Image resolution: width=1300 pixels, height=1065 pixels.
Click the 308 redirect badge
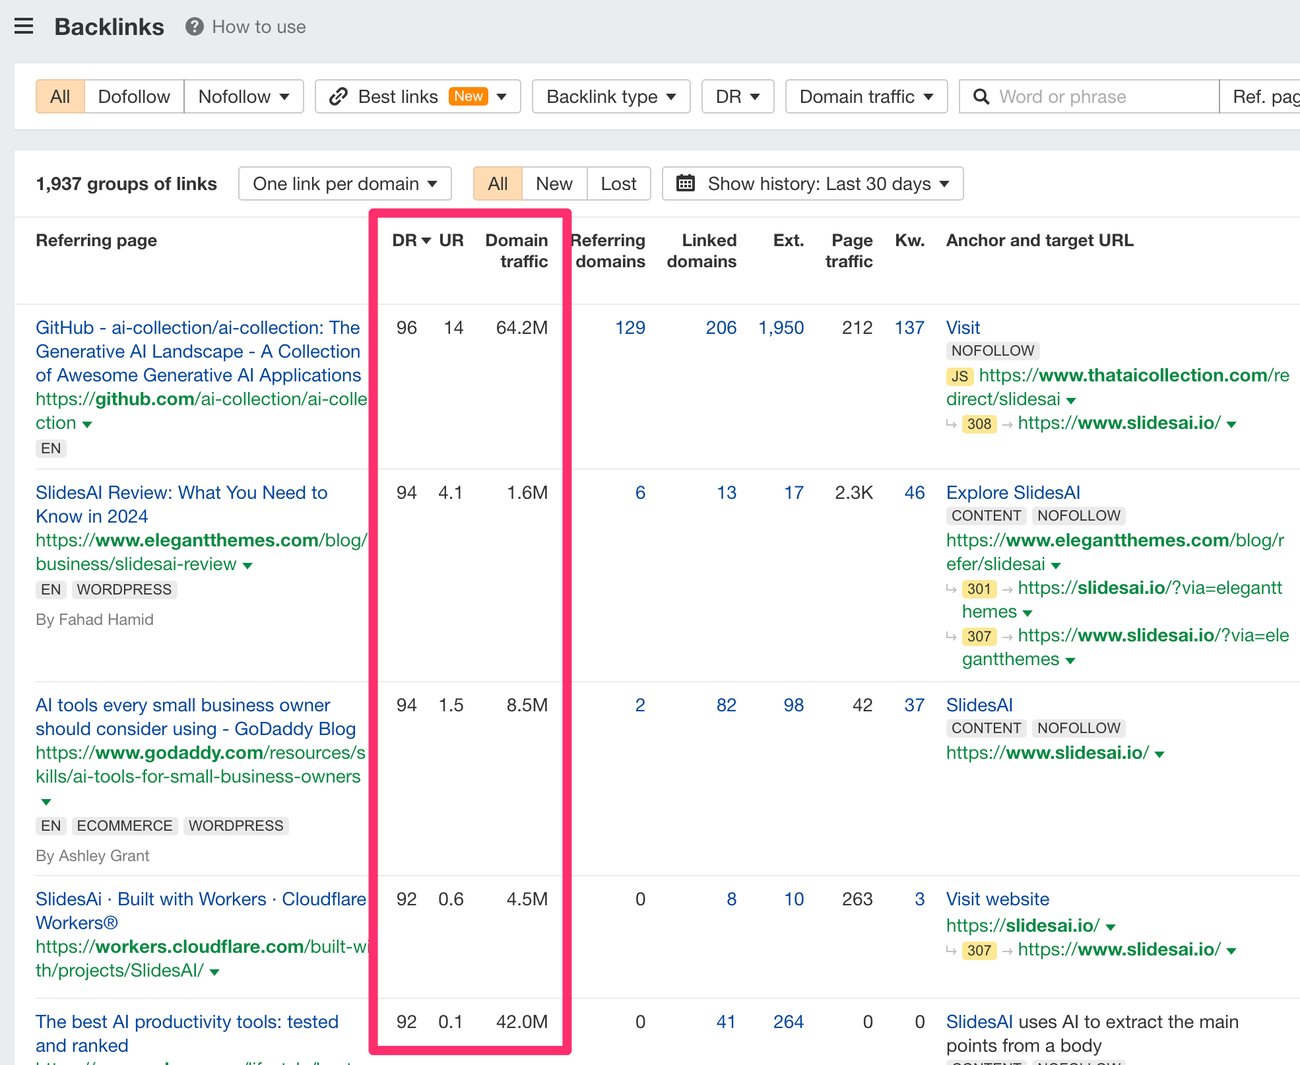click(x=979, y=424)
